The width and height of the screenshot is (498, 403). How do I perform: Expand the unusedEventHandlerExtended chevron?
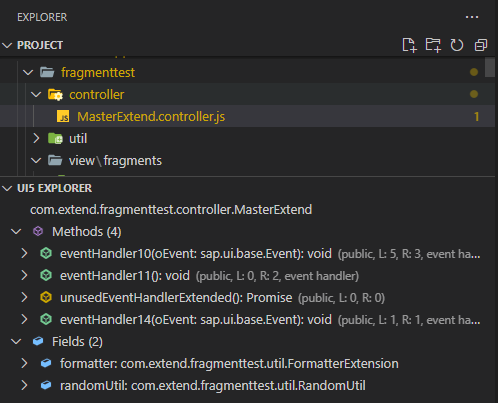(24, 297)
